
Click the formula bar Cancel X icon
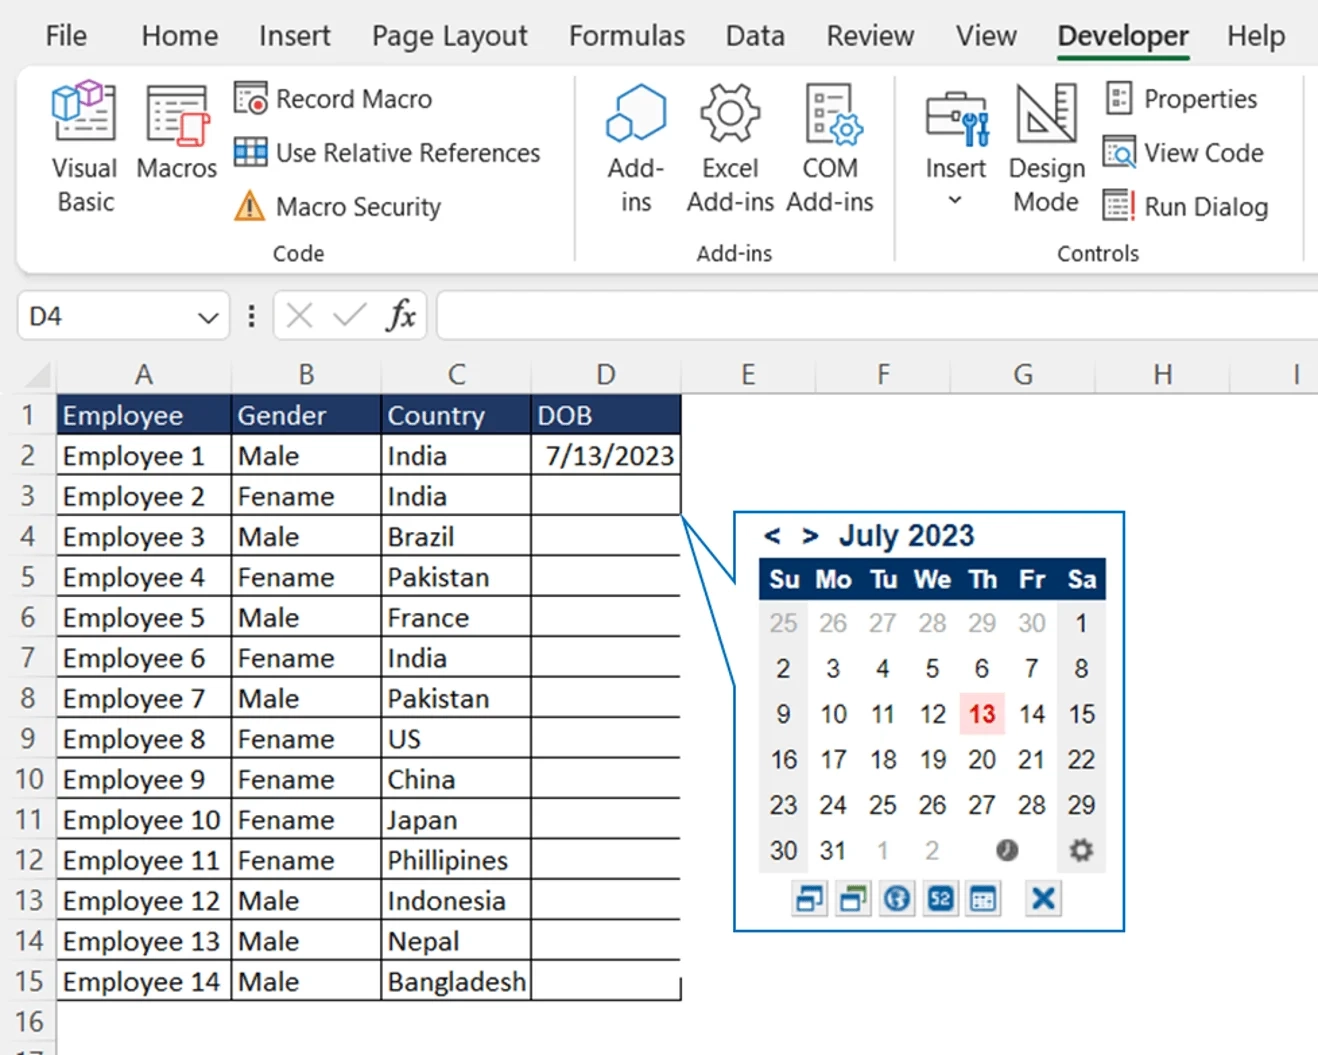[x=299, y=317]
